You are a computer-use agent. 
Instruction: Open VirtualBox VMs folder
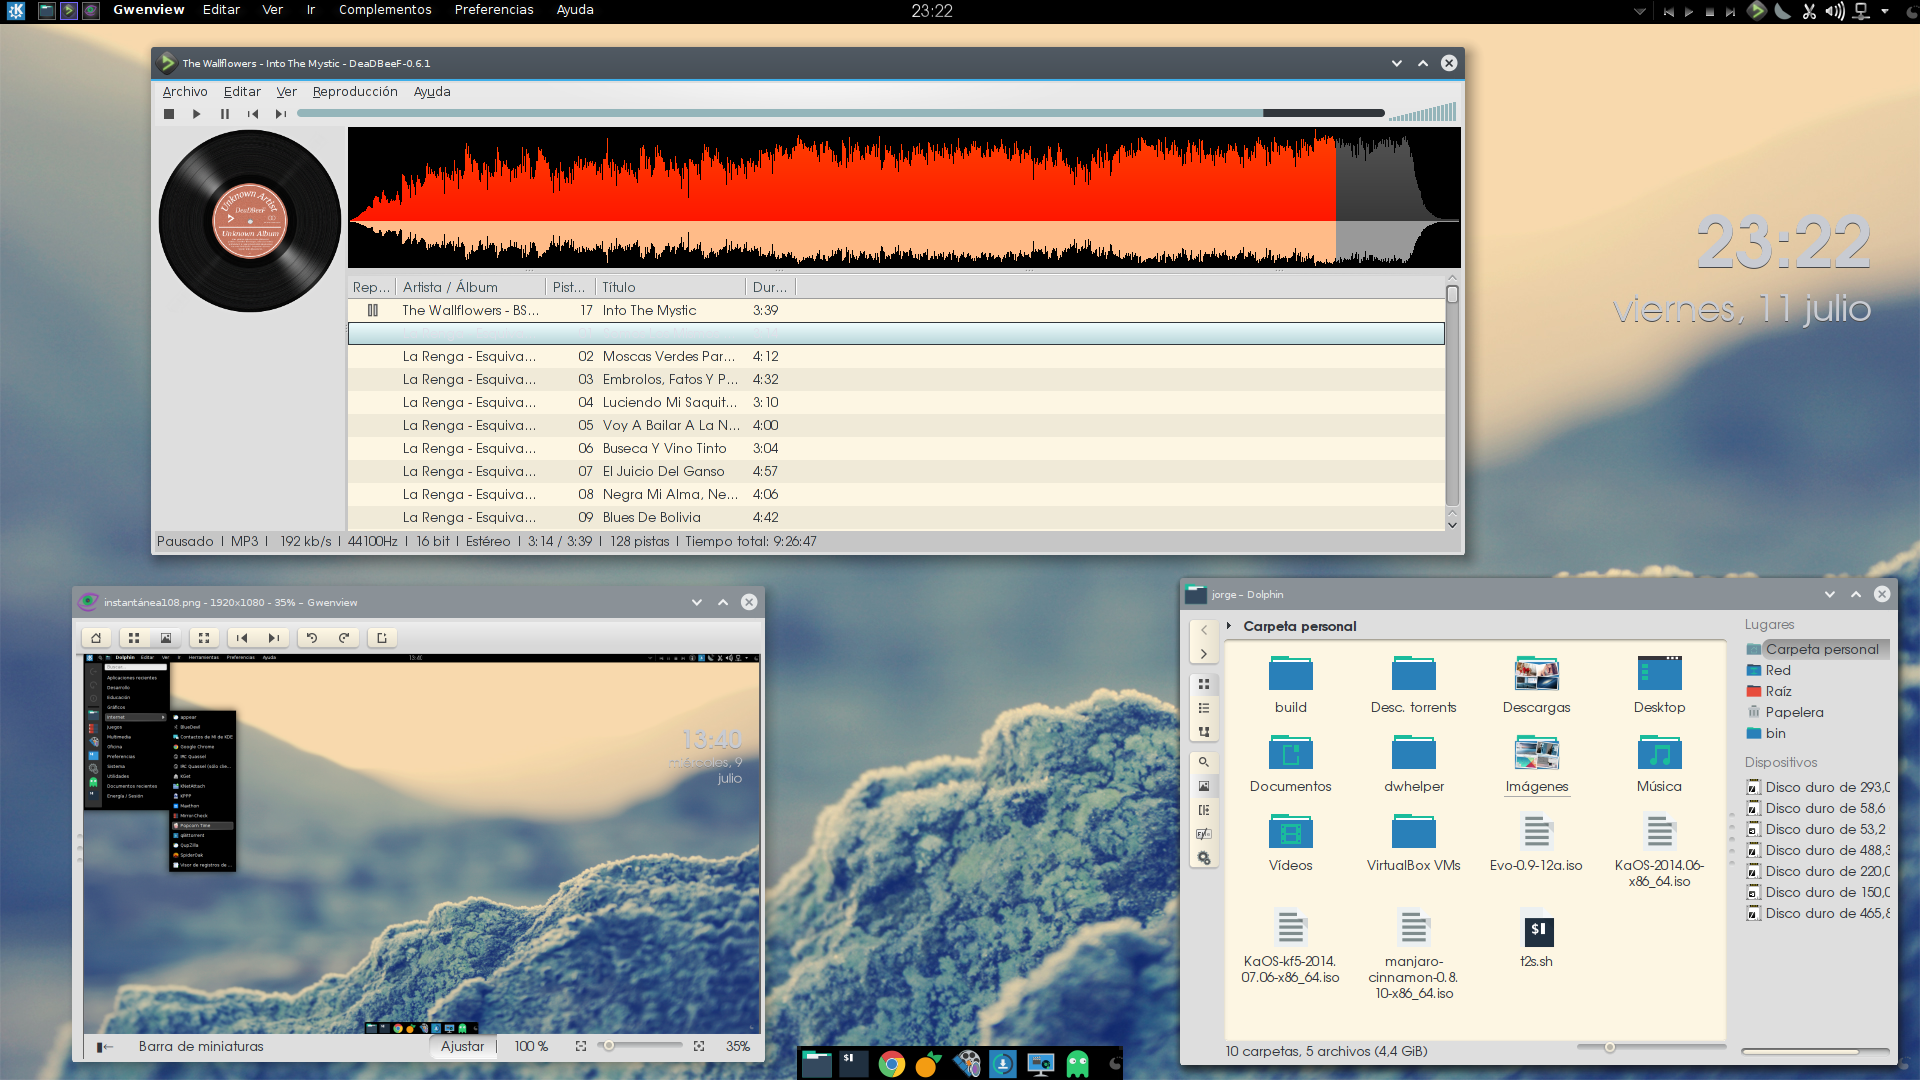point(1414,842)
